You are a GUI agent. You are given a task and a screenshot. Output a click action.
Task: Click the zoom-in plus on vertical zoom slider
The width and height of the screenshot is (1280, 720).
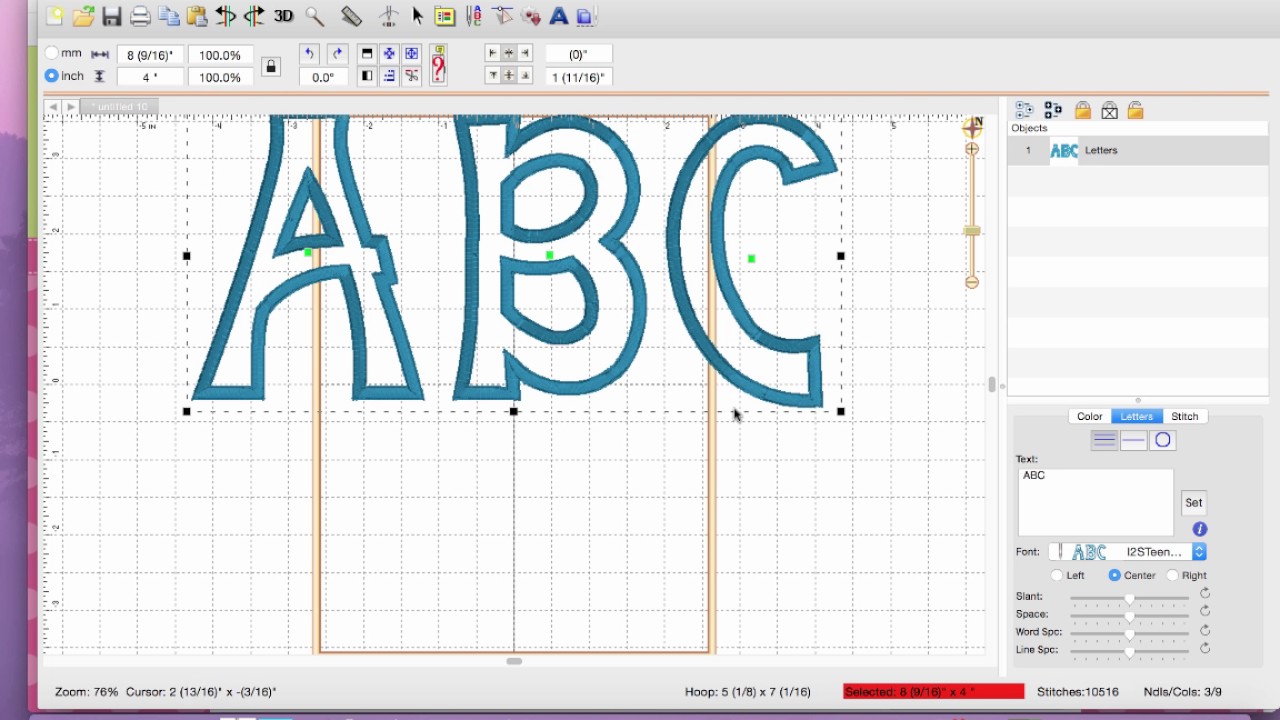[x=972, y=149]
